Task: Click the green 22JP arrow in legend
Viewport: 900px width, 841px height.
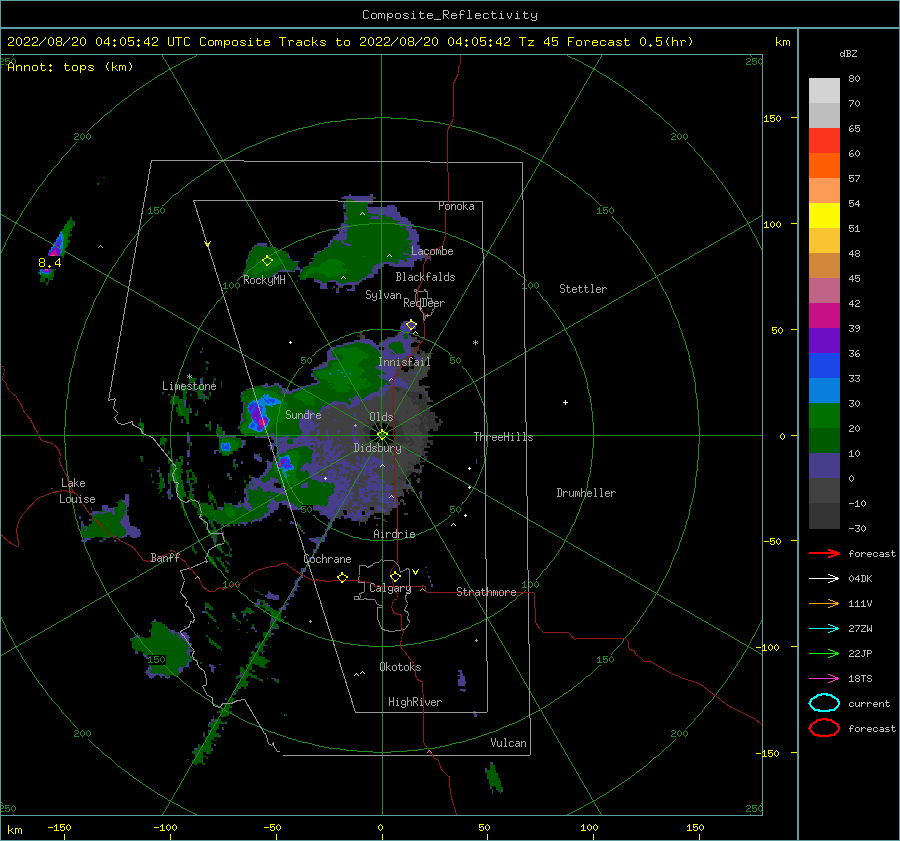Action: [x=824, y=653]
